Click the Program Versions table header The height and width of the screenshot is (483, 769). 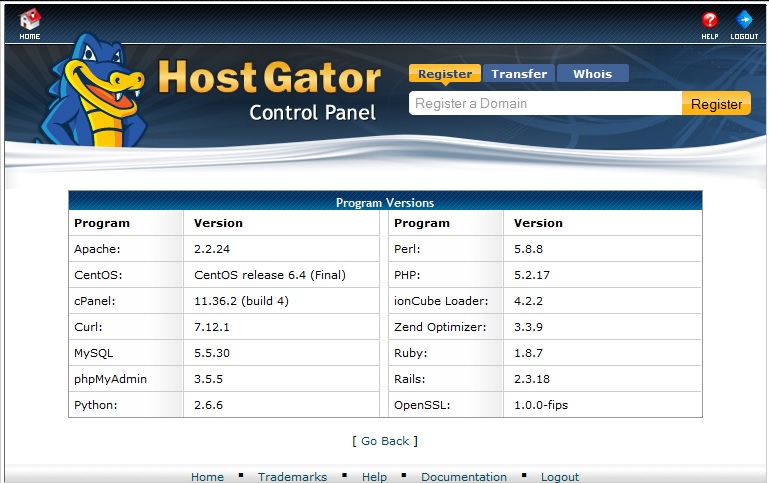pyautogui.click(x=385, y=202)
